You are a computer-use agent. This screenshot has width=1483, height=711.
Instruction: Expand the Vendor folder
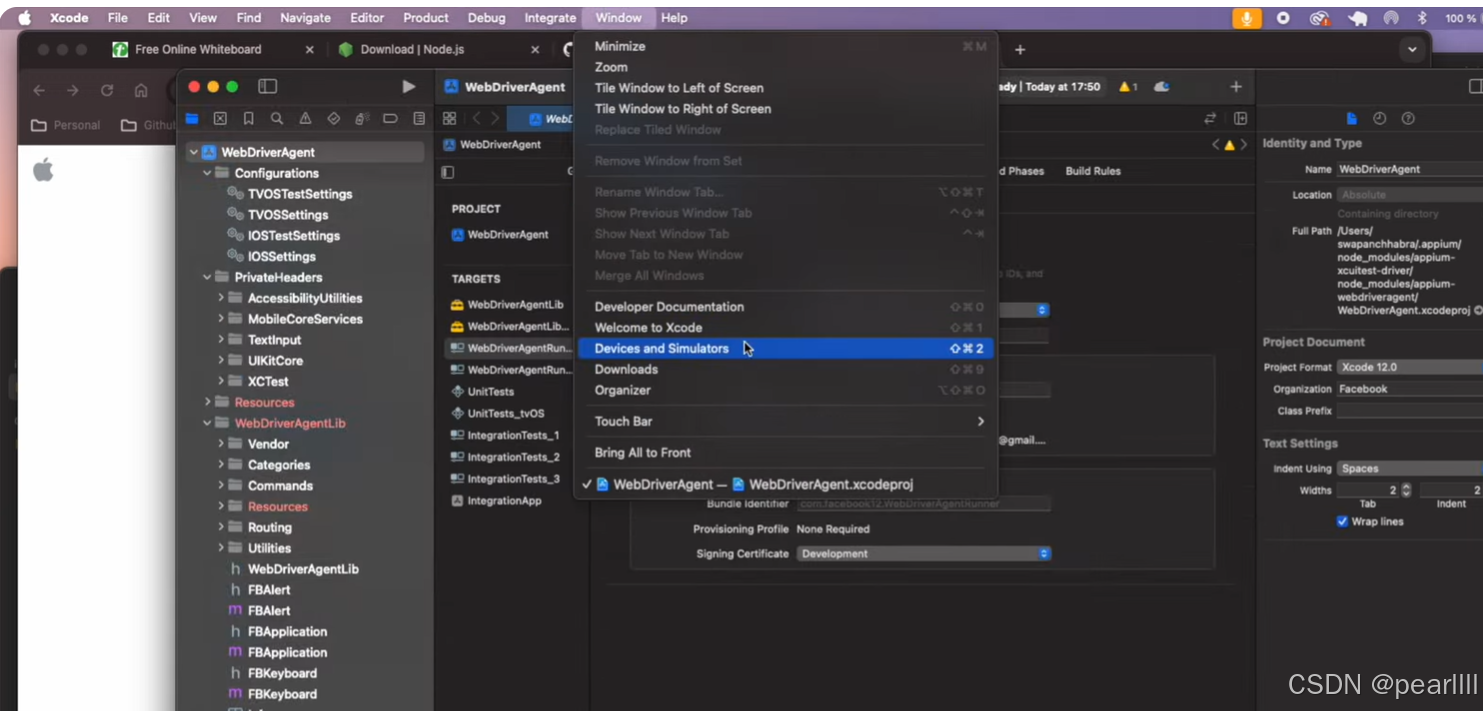point(221,444)
